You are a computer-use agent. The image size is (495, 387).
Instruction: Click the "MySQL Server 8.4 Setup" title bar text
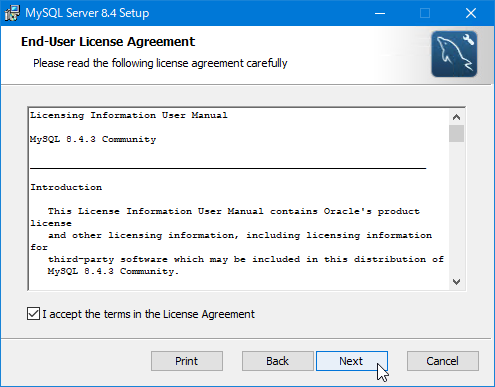click(x=87, y=13)
